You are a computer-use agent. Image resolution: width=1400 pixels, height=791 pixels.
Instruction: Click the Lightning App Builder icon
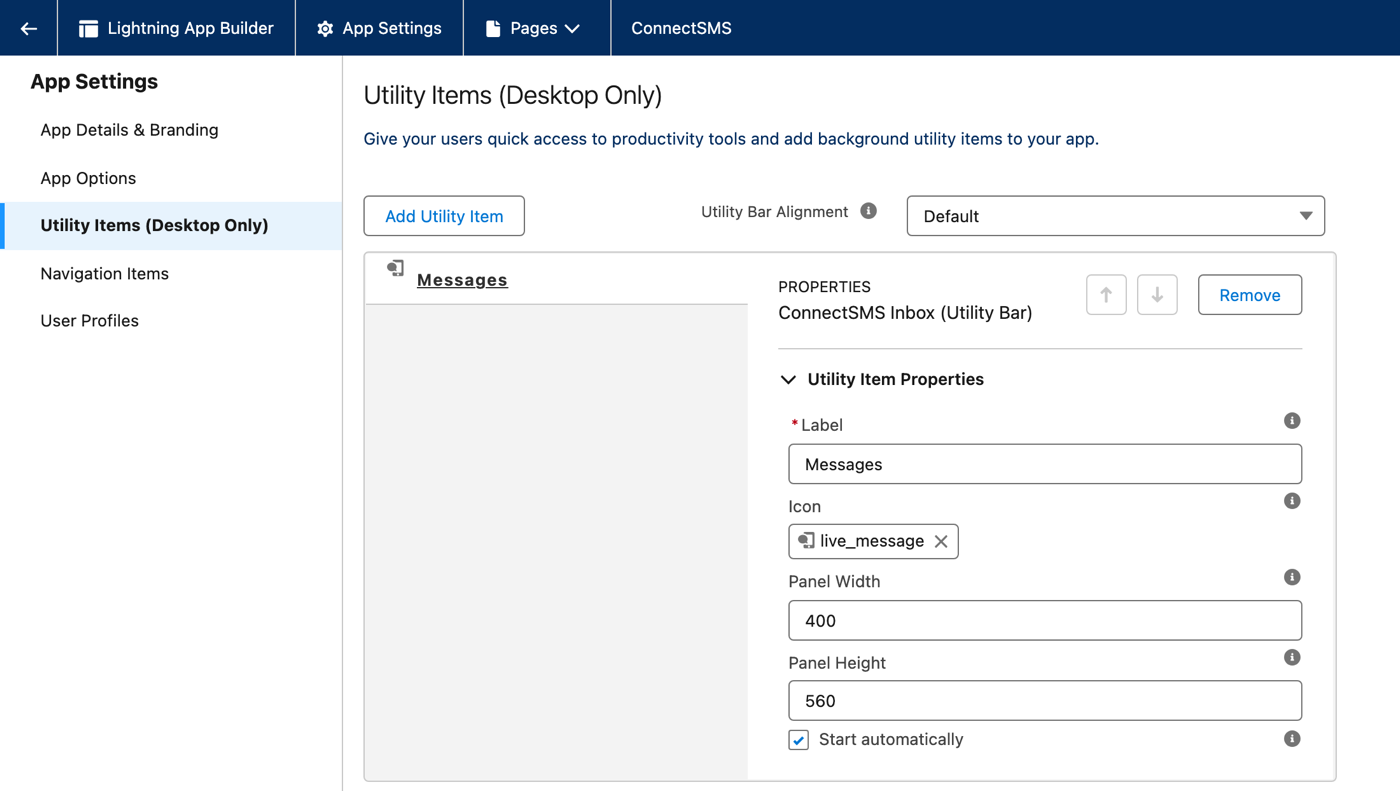point(88,28)
